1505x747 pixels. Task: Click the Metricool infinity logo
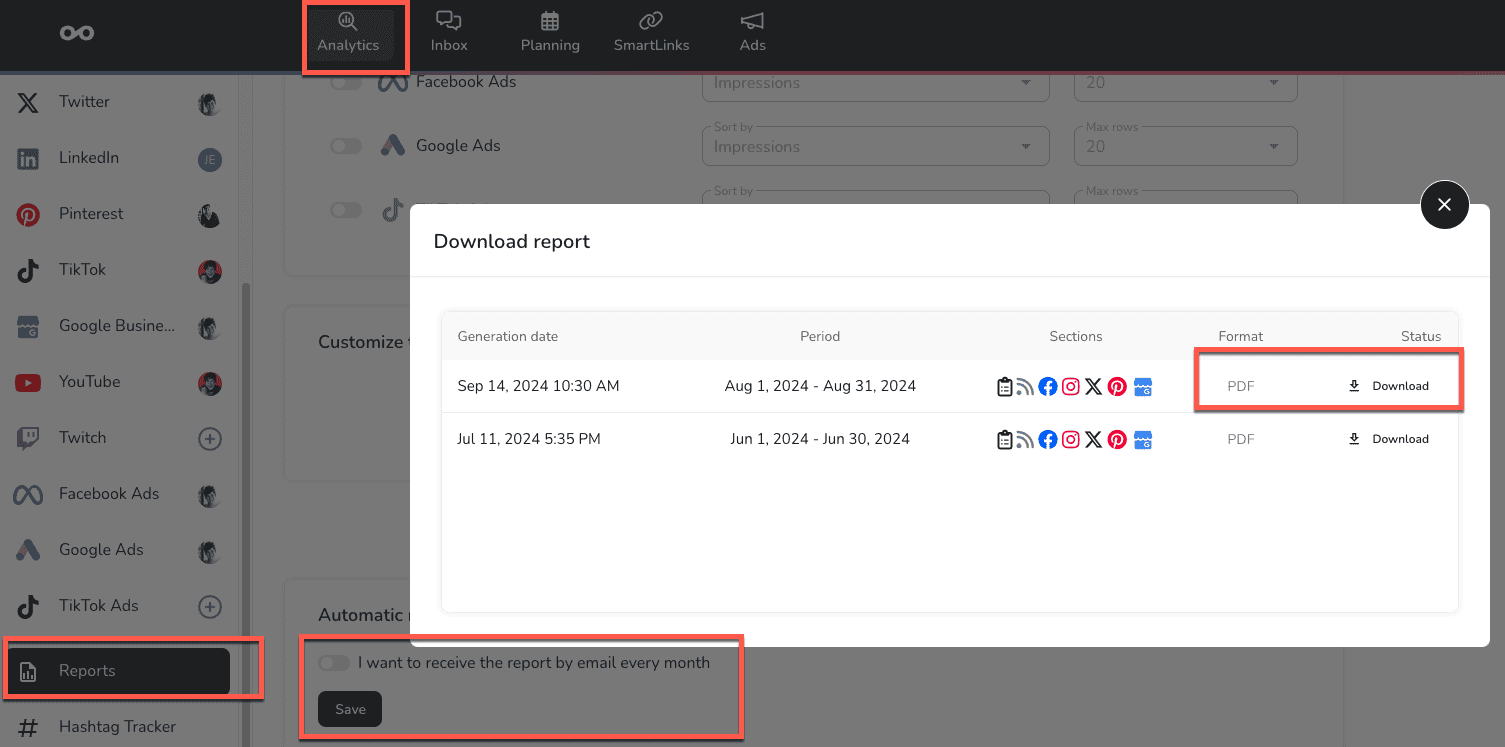coord(77,33)
